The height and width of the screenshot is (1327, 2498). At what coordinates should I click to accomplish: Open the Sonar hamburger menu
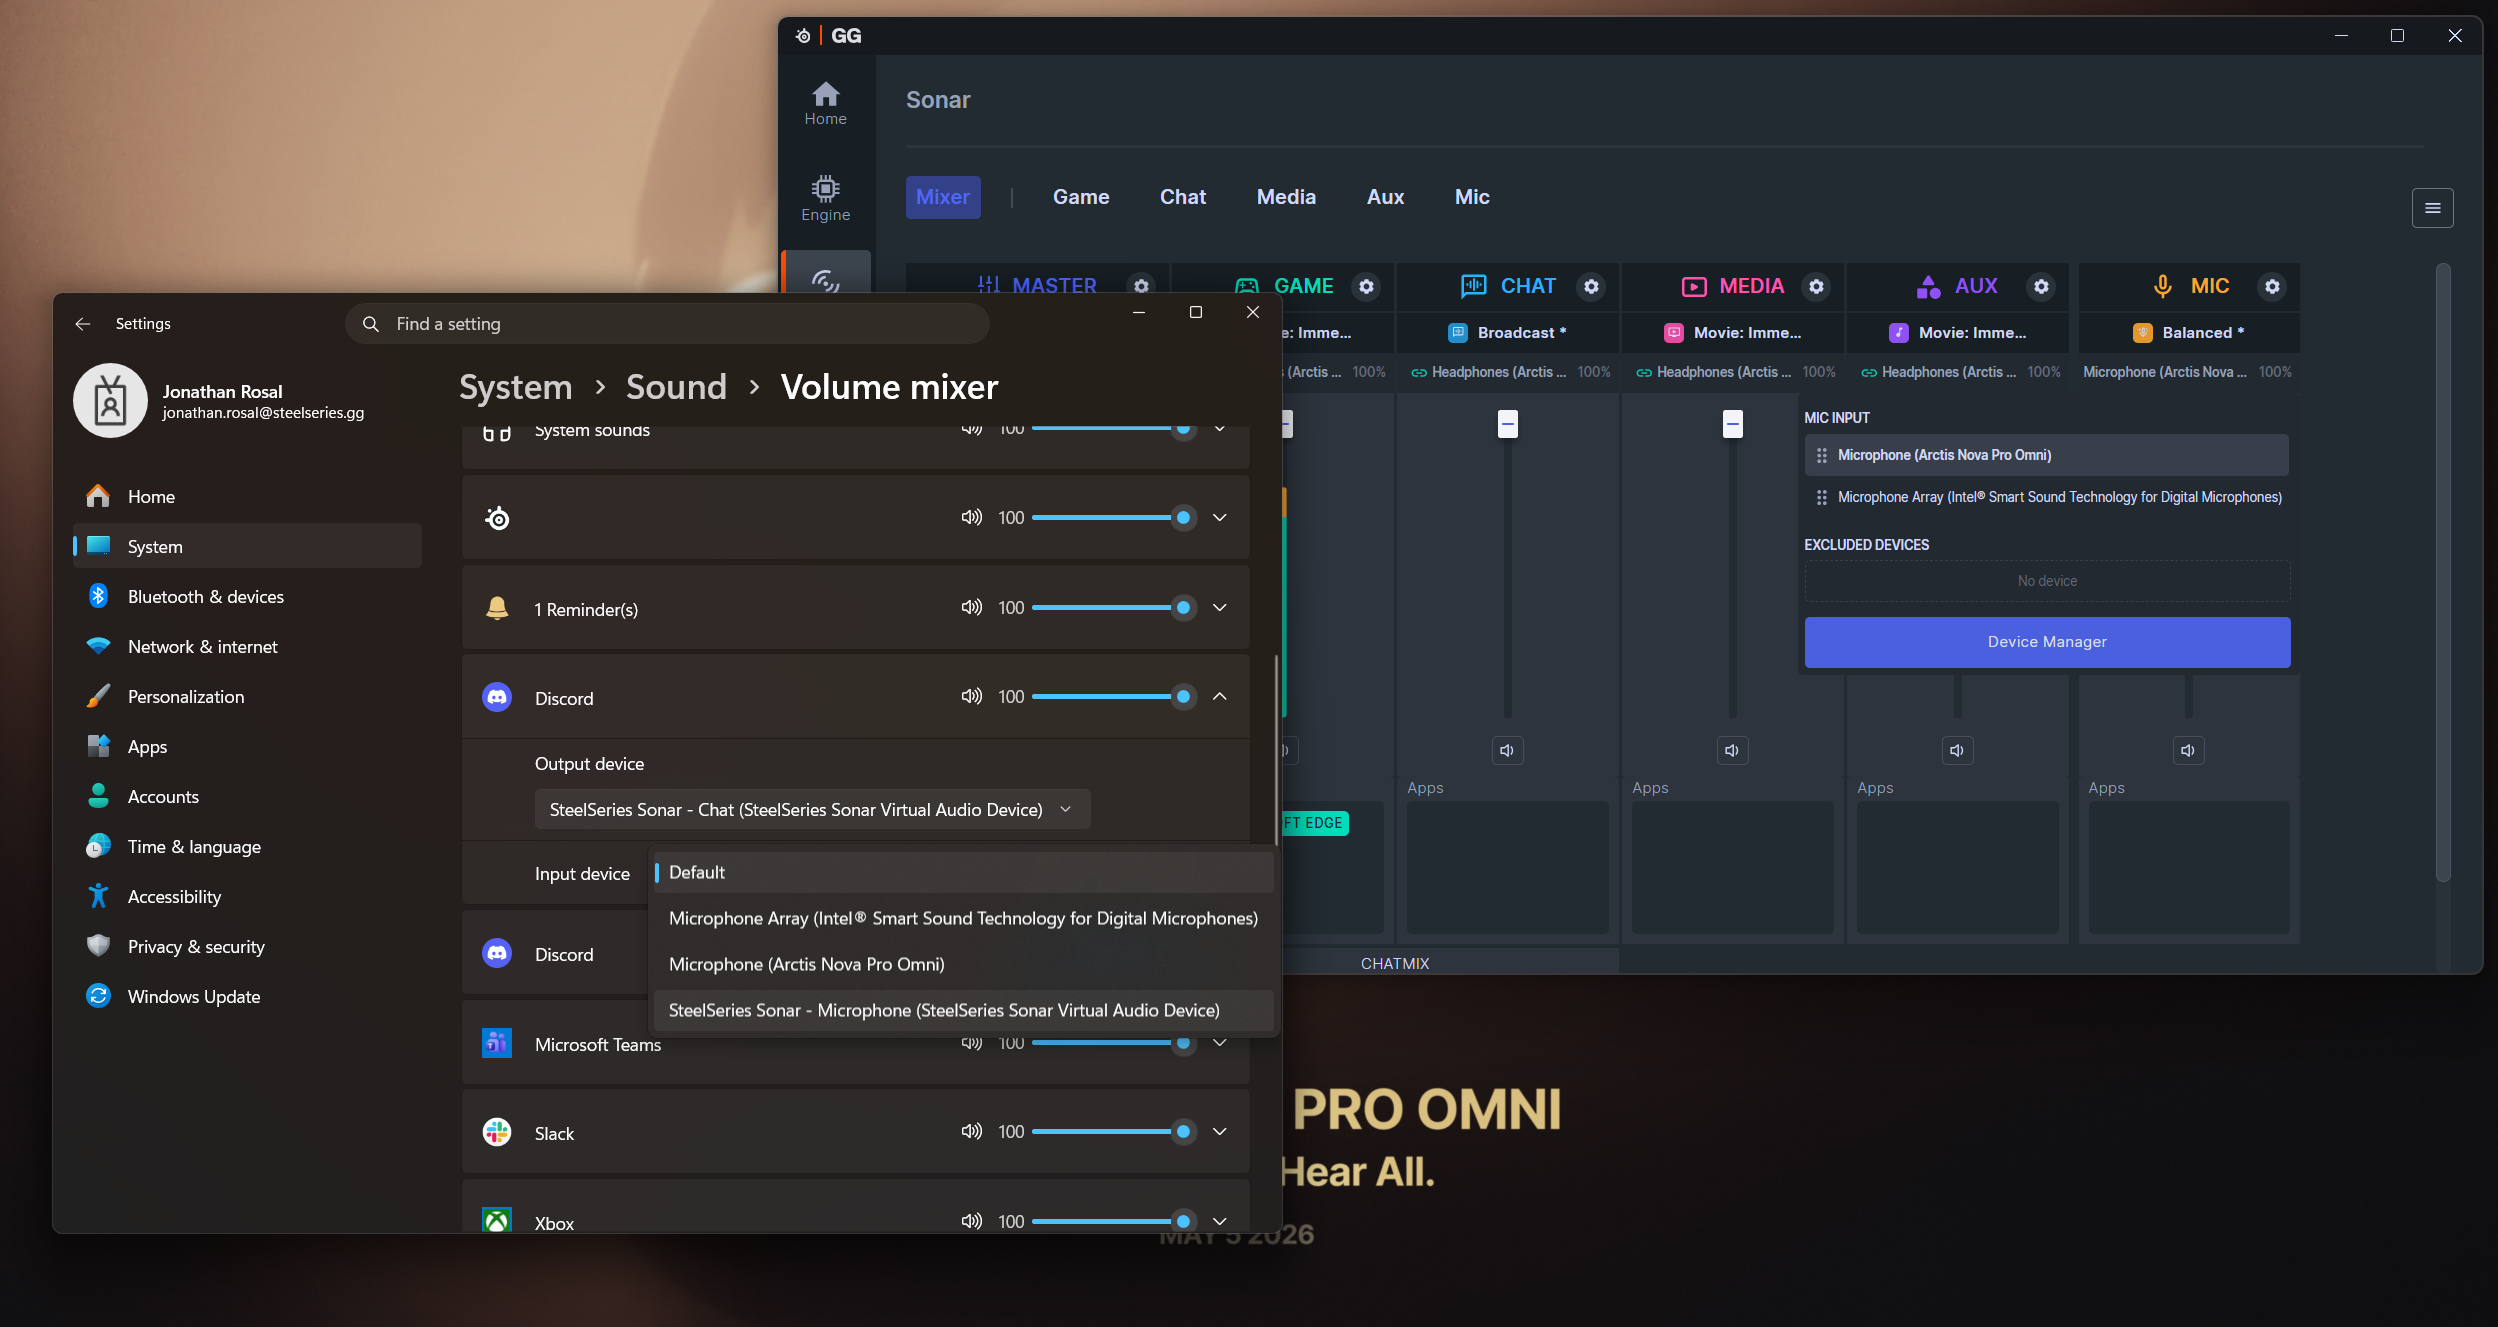pyautogui.click(x=2432, y=208)
